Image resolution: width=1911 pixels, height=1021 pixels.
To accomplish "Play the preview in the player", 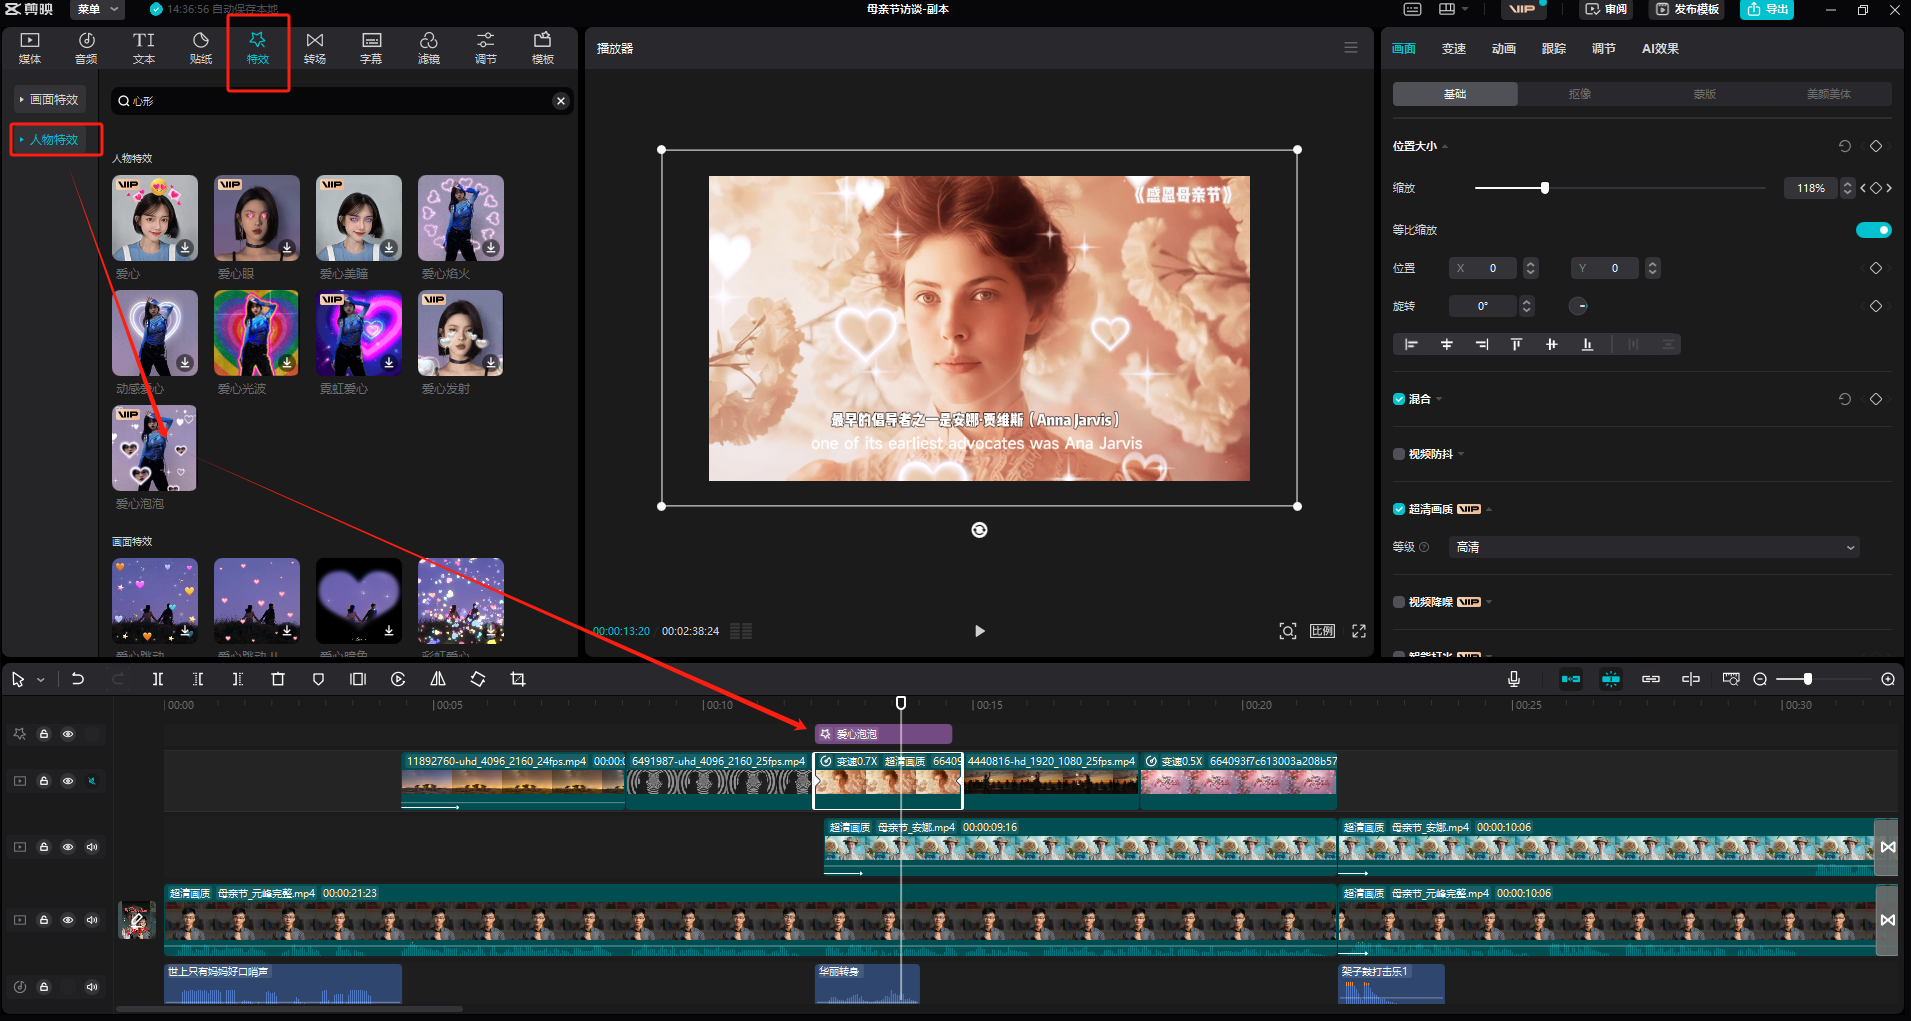I will [980, 631].
